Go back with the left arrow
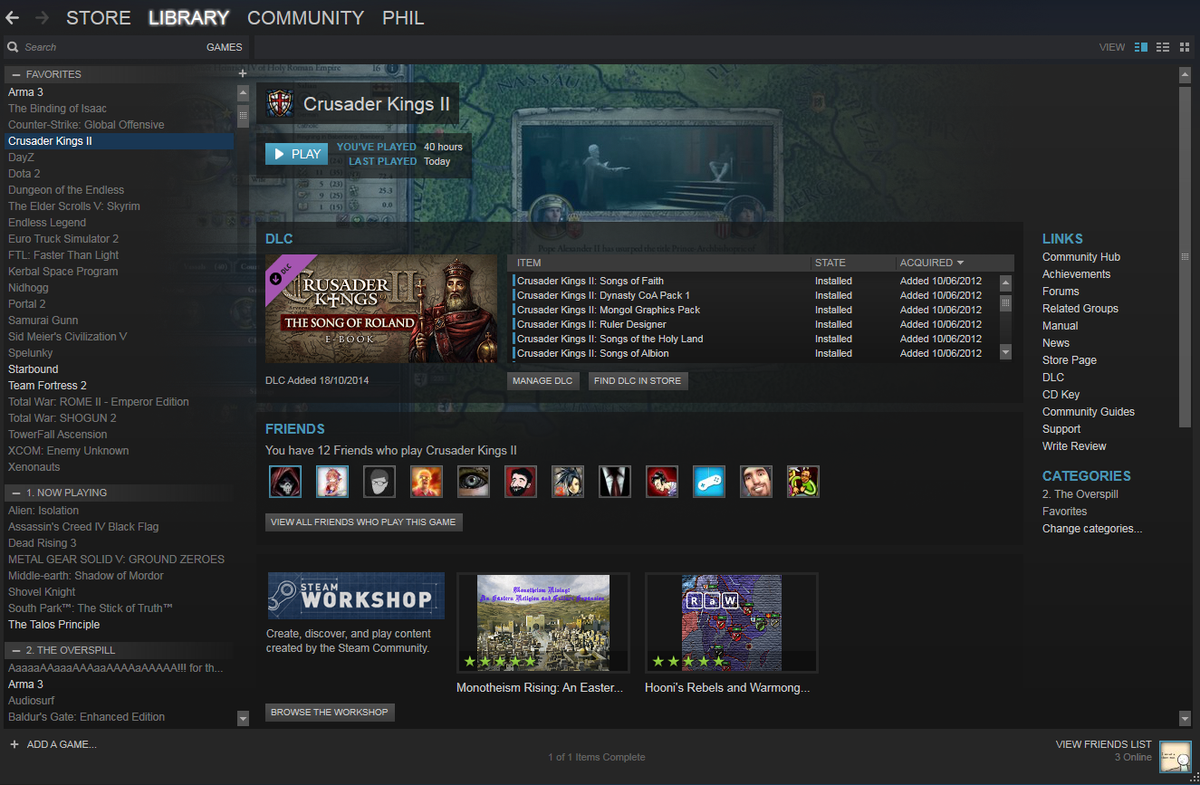The image size is (1200, 785). (x=12, y=18)
